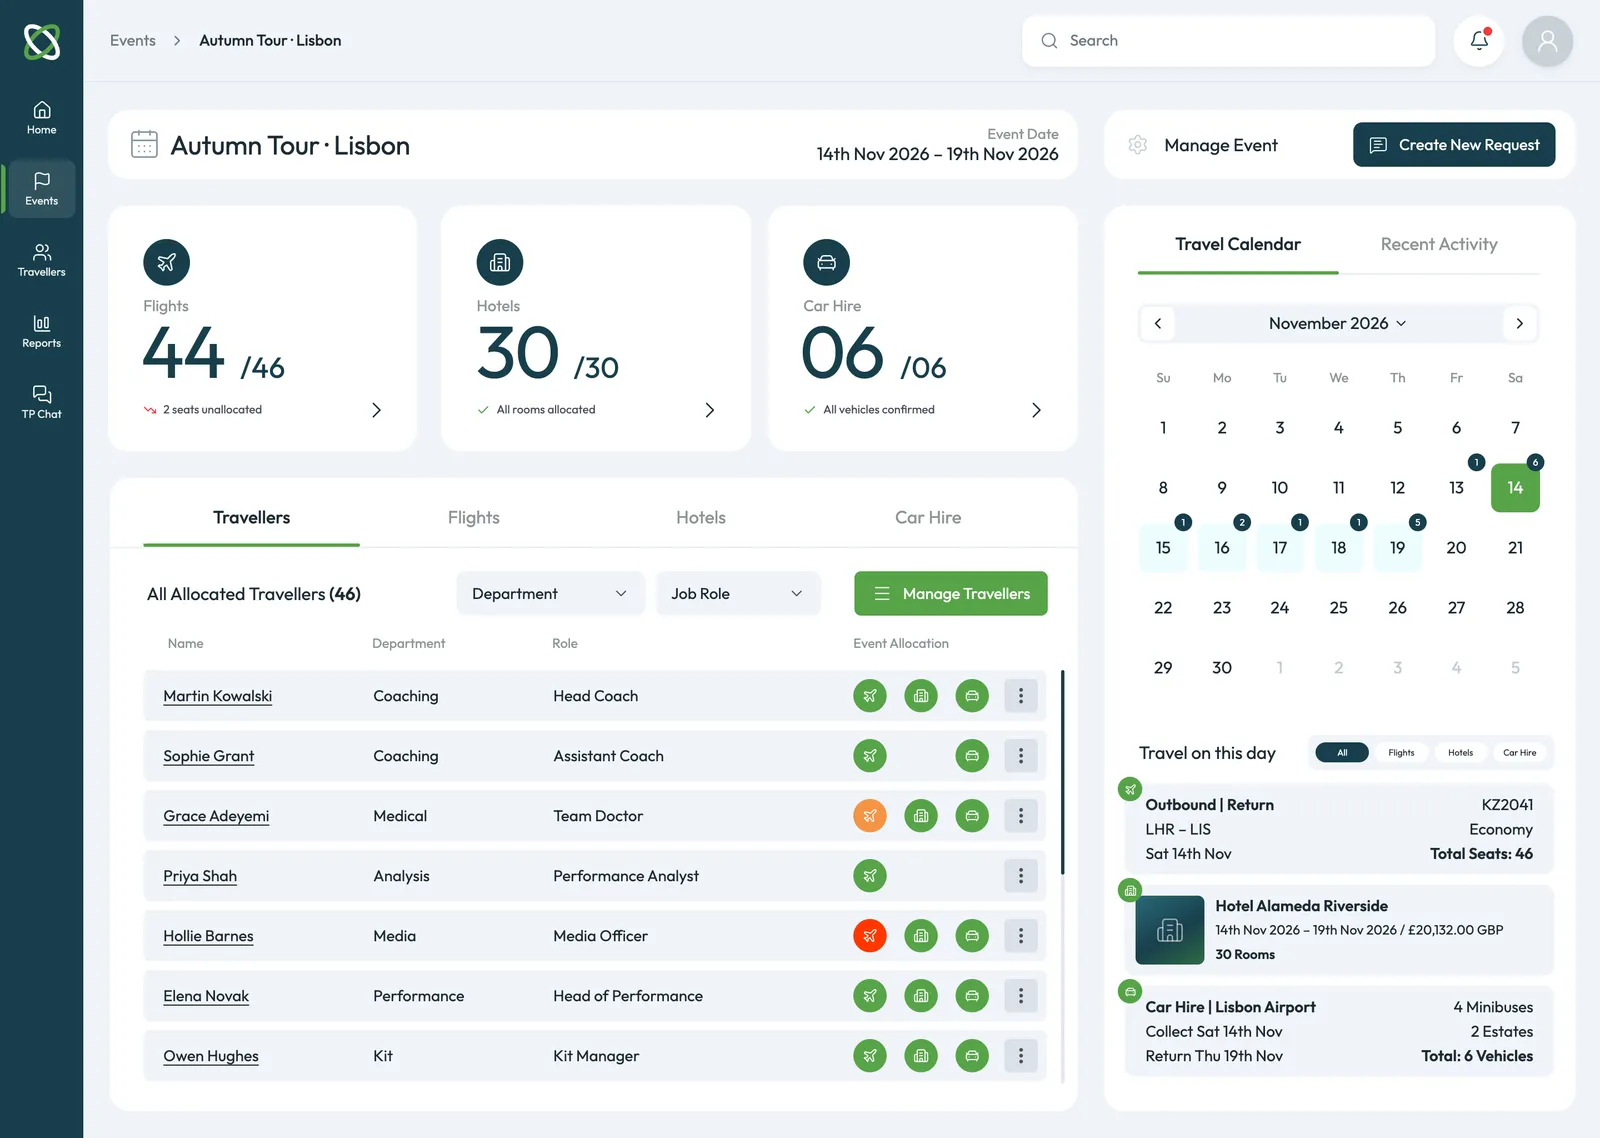Expand the Car Hire summary card arrow

point(1037,410)
